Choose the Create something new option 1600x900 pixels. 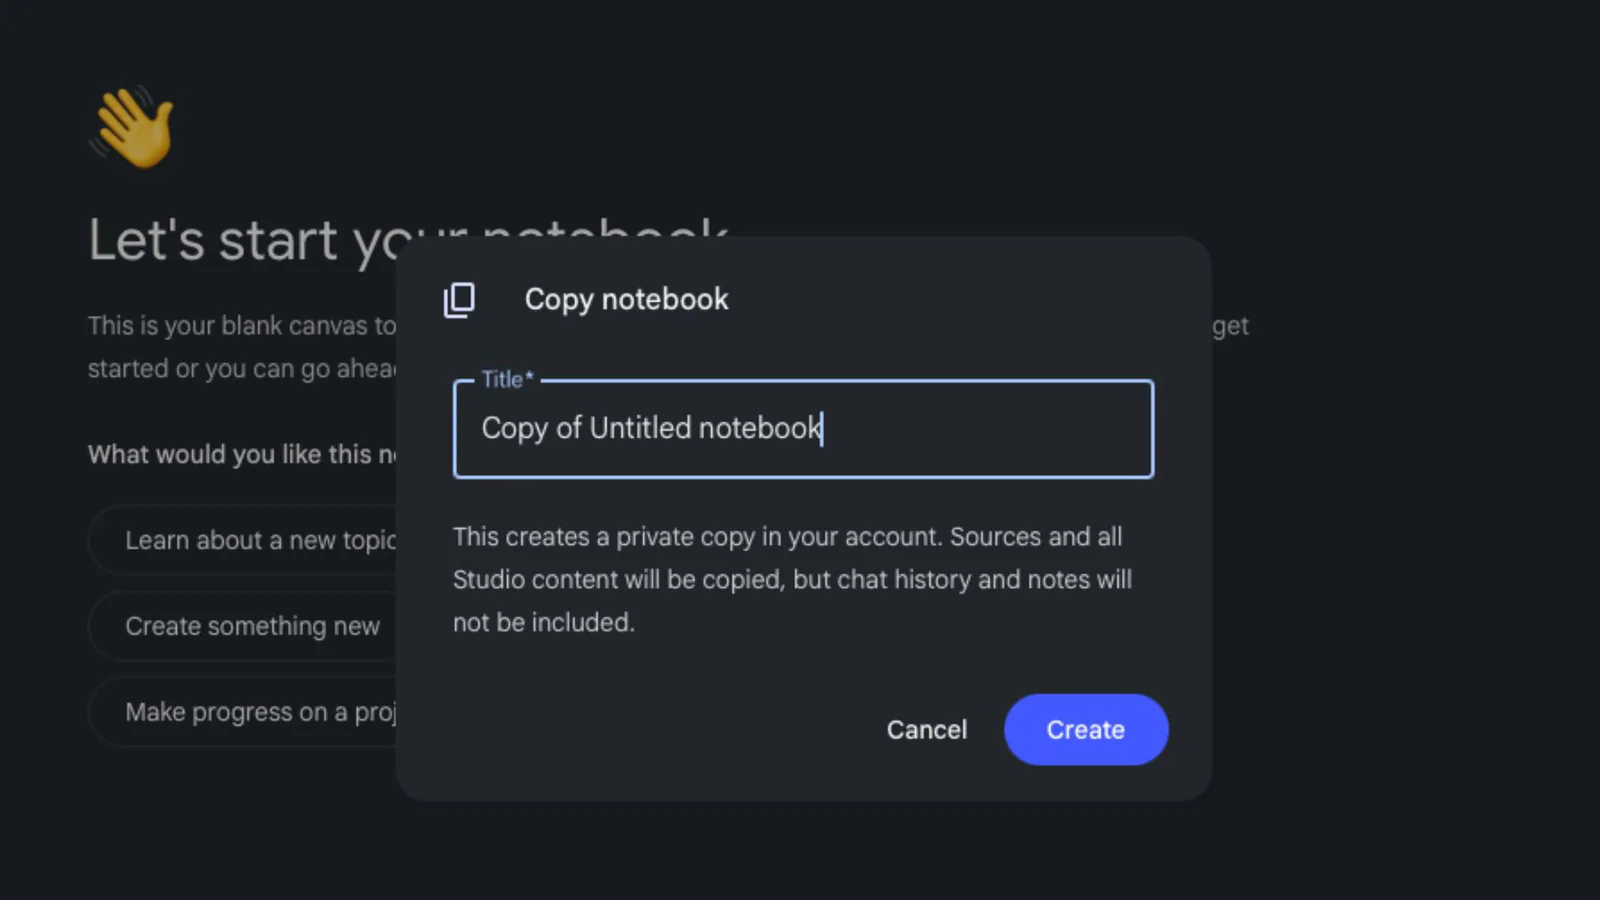(243, 626)
